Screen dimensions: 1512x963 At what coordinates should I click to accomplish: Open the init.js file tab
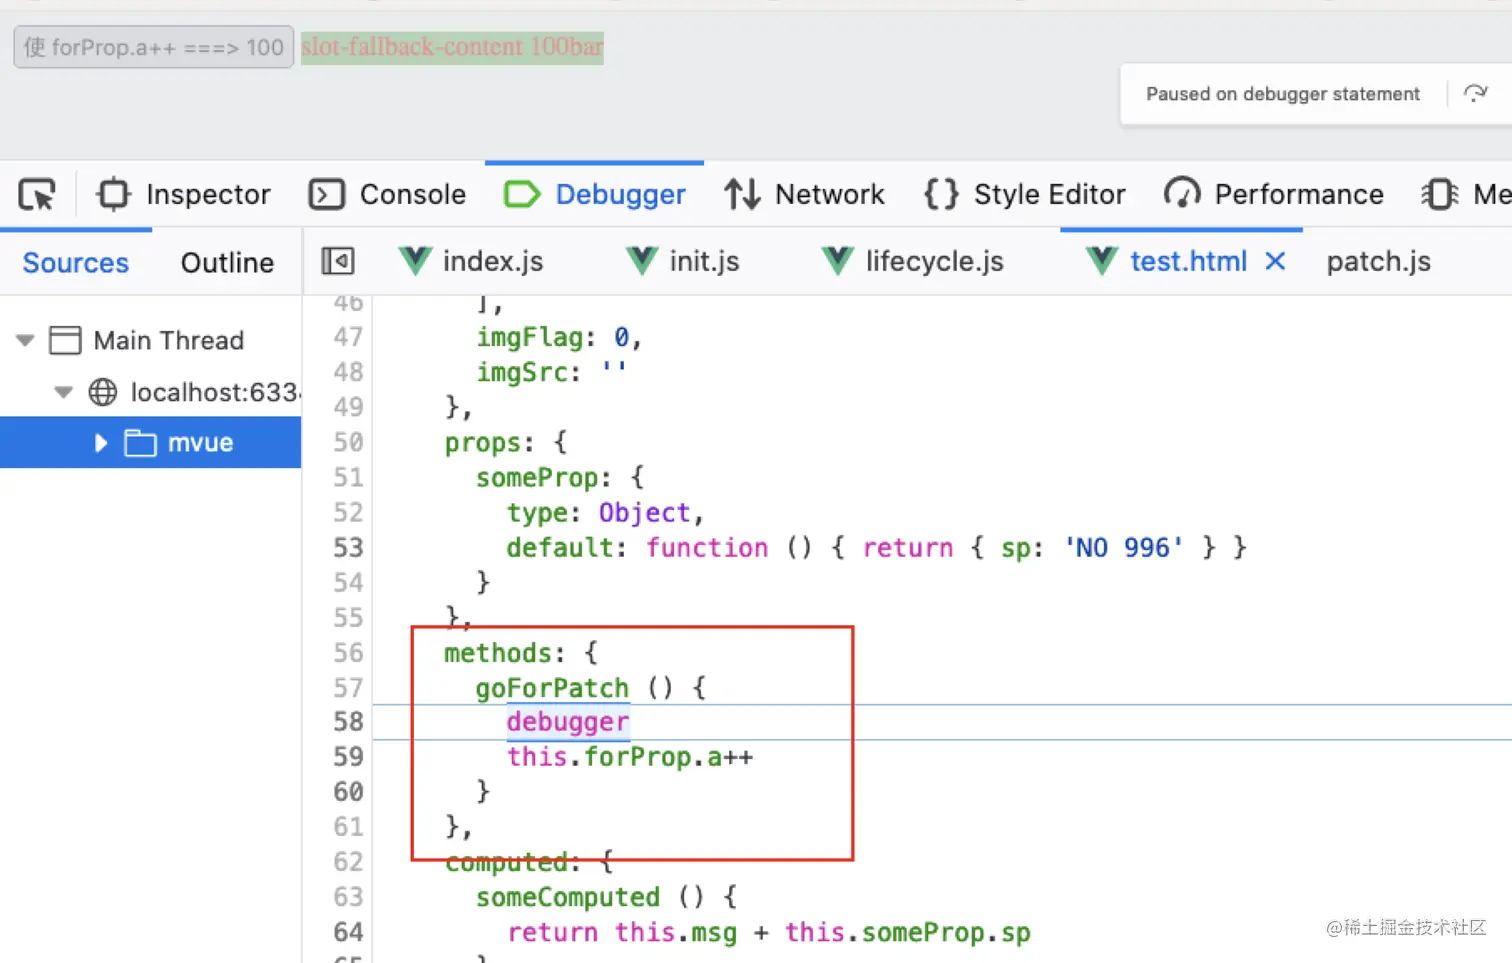coord(683,261)
